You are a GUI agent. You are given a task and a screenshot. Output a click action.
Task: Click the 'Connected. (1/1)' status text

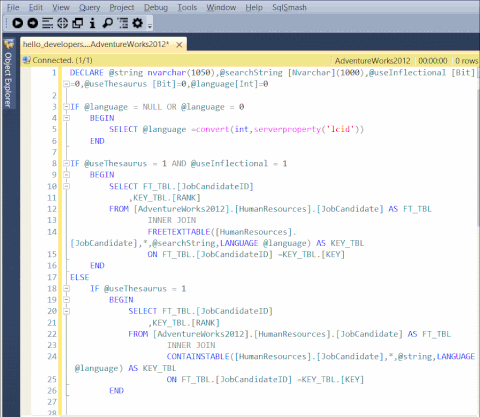pyautogui.click(x=62, y=60)
